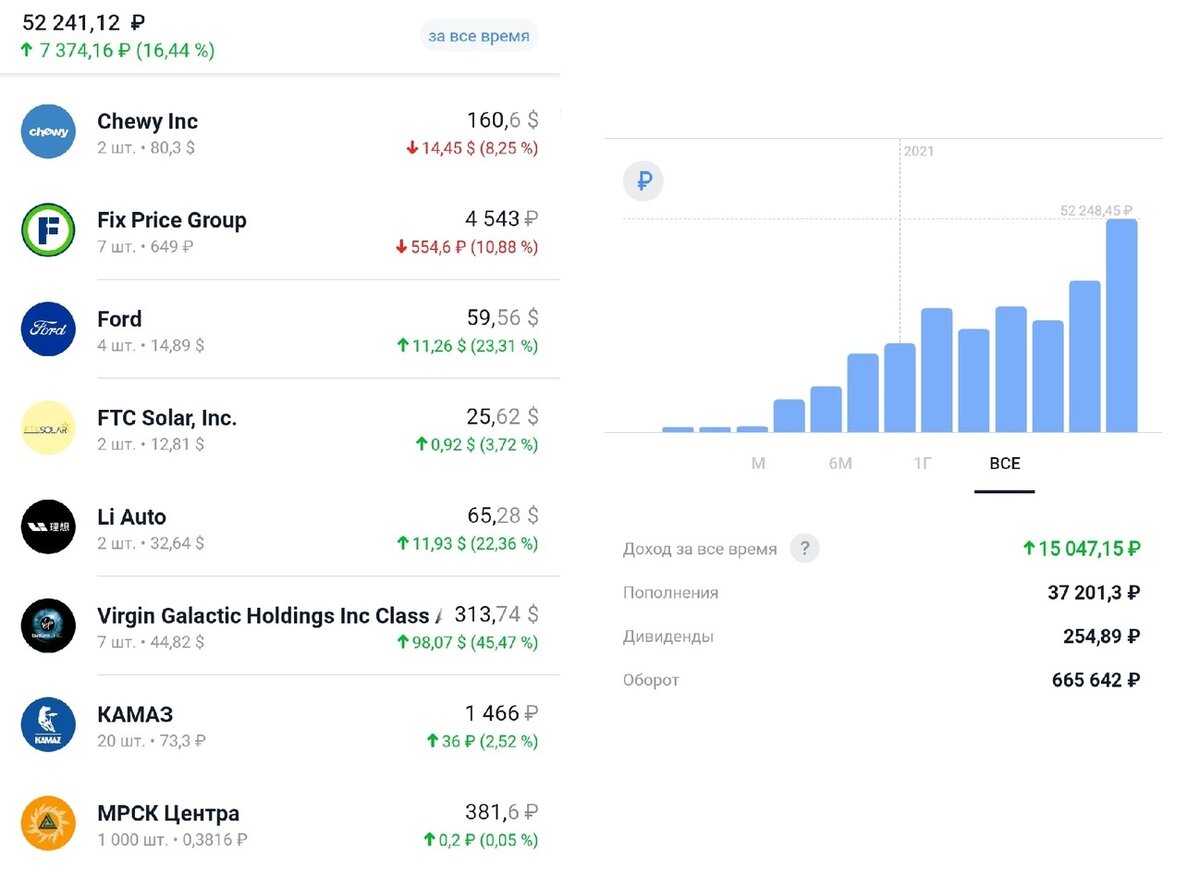
Task: Tap МРСК Центра value 381,6 ₽
Action: (x=503, y=812)
